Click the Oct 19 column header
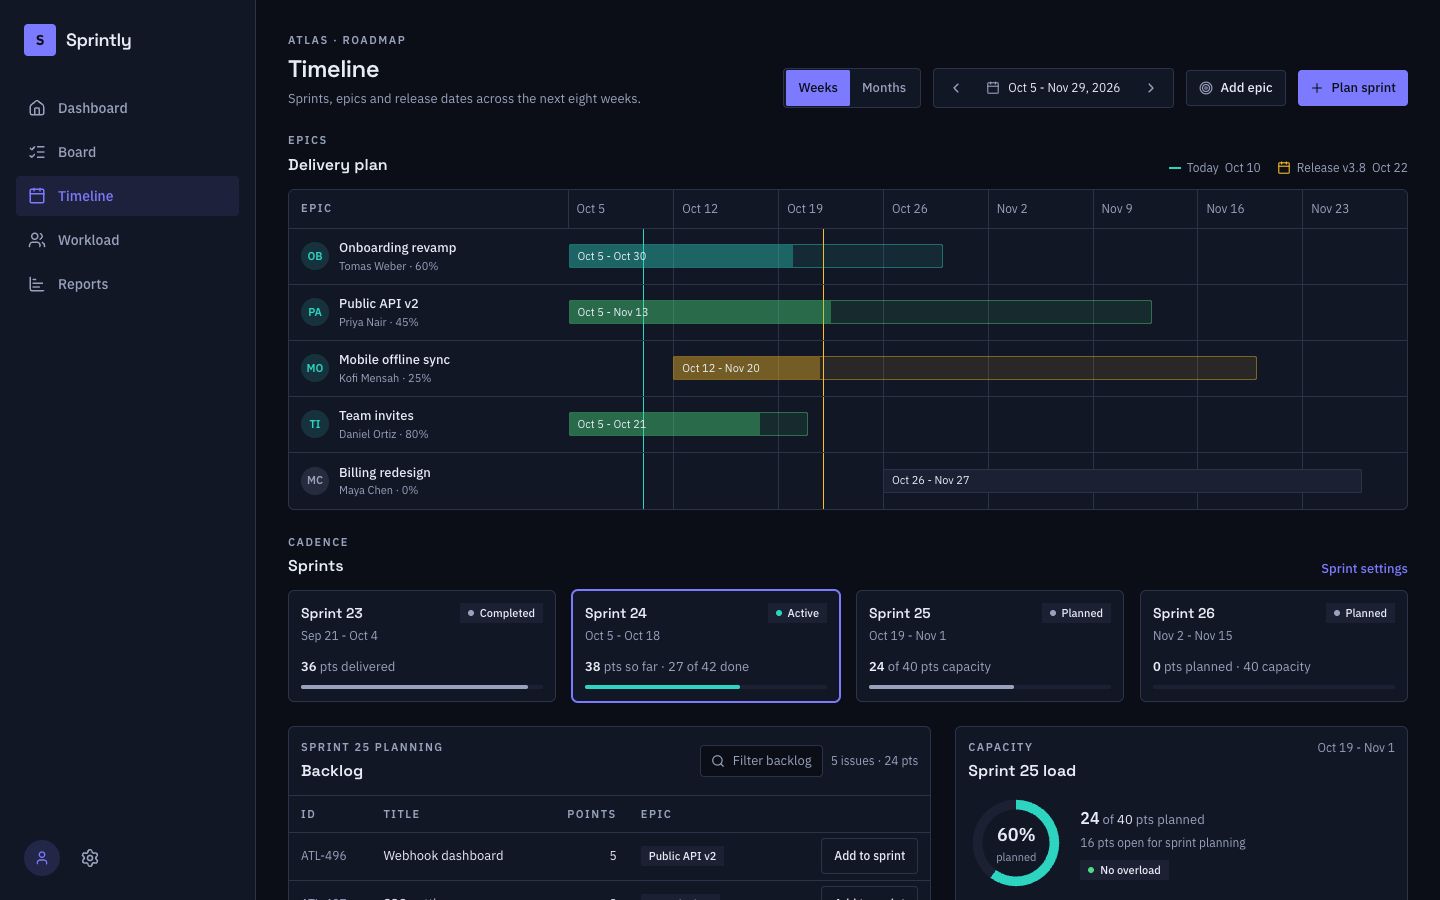Image resolution: width=1440 pixels, height=900 pixels. [831, 209]
